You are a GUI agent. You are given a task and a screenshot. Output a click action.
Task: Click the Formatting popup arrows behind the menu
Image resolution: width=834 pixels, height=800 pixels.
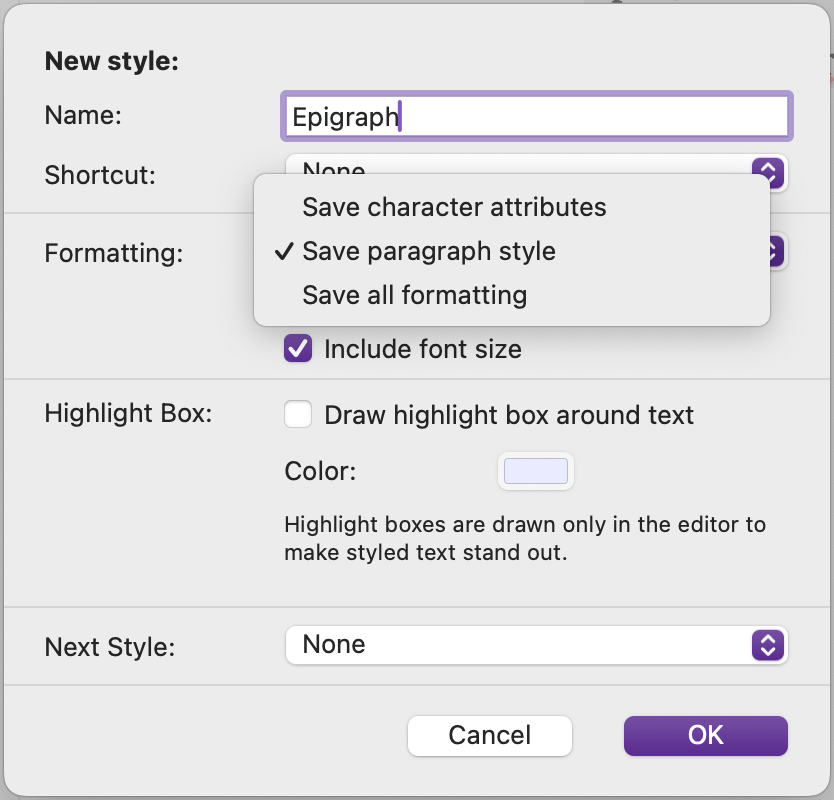coord(776,251)
